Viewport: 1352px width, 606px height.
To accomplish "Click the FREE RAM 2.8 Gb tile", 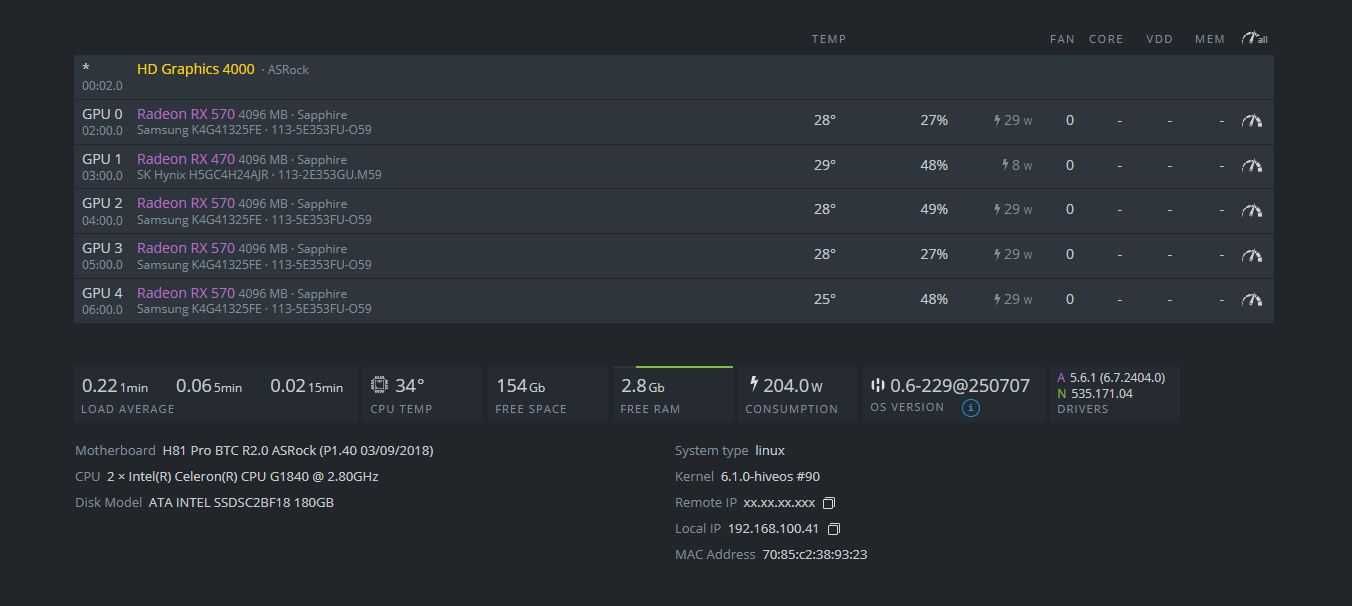I will [671, 395].
